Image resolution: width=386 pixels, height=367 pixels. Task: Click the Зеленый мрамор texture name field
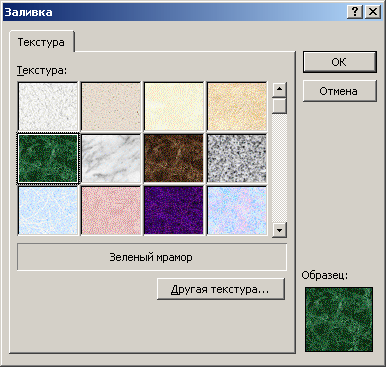[x=152, y=257]
